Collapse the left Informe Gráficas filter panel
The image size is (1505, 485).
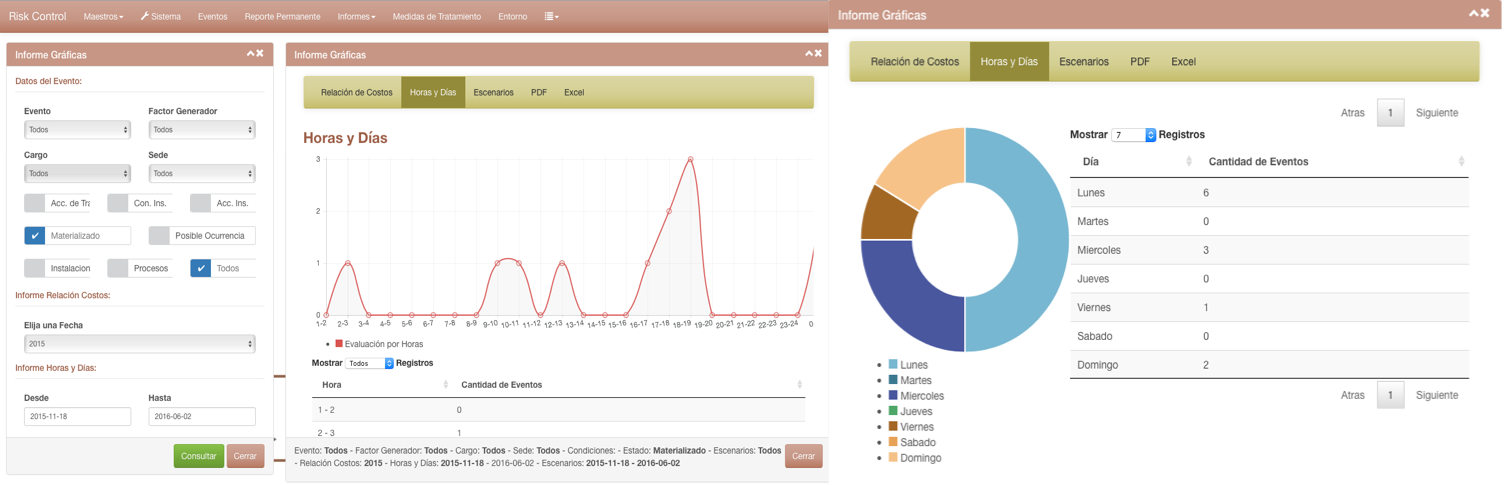250,54
